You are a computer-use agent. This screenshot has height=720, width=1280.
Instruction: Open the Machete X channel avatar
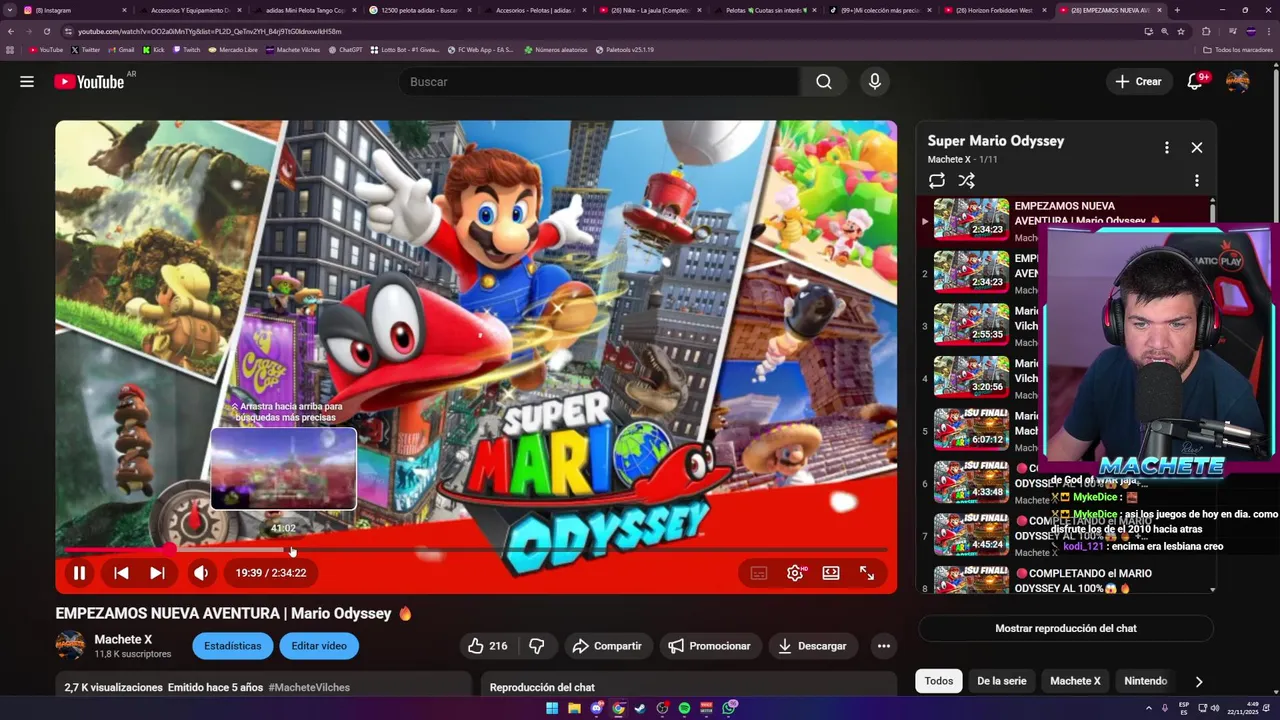pos(70,646)
